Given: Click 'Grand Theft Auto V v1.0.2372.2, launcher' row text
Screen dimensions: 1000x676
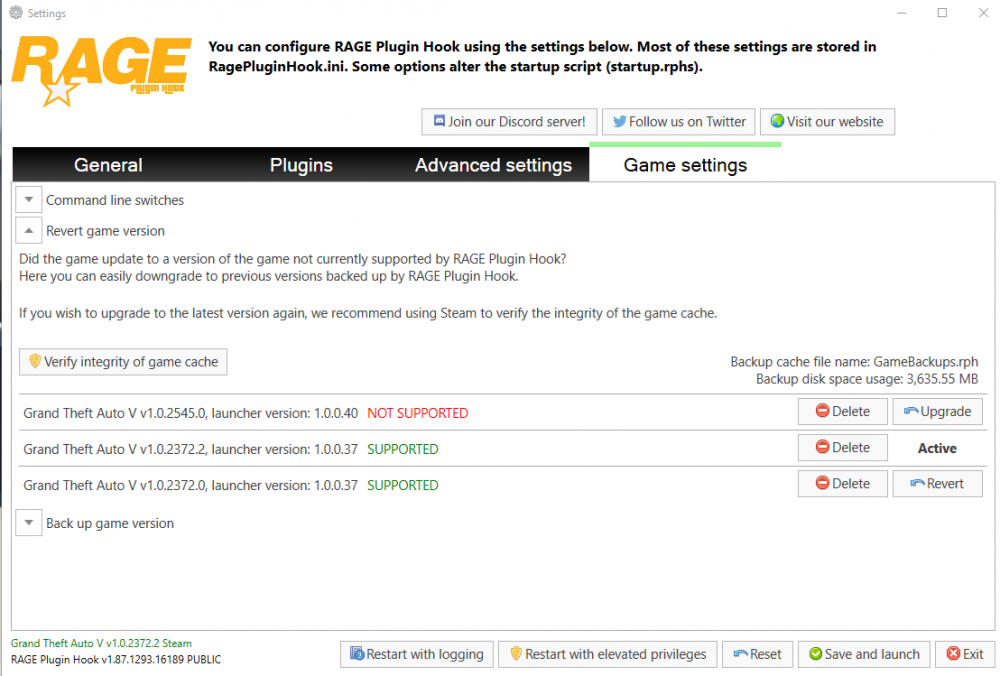Looking at the screenshot, I should click(191, 449).
